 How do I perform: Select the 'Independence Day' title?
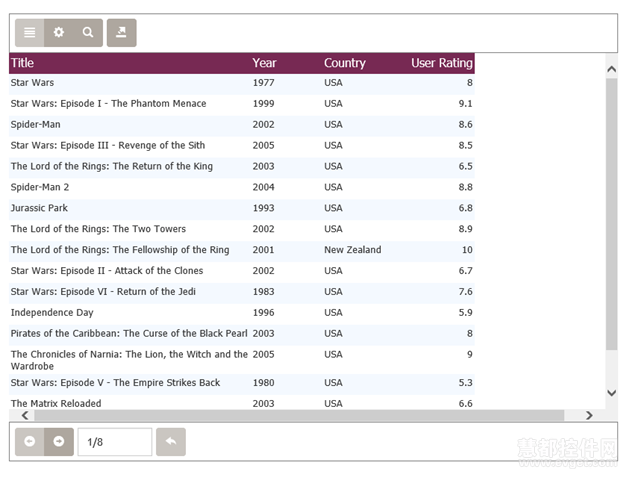point(52,313)
